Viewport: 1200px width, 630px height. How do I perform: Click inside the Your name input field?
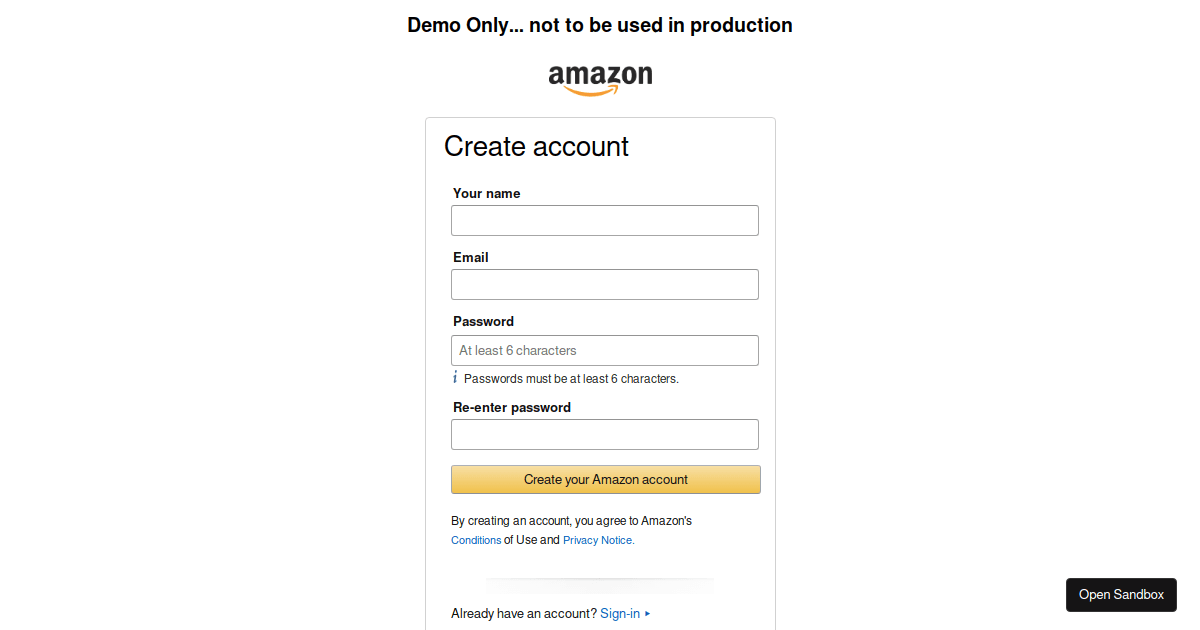tap(604, 220)
